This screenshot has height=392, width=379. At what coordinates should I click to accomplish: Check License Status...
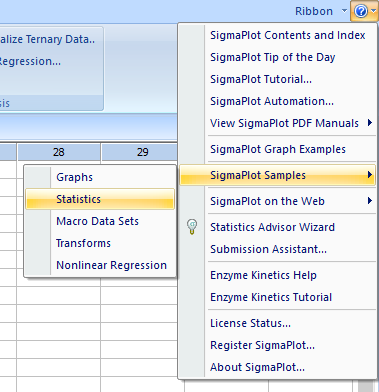click(277, 323)
